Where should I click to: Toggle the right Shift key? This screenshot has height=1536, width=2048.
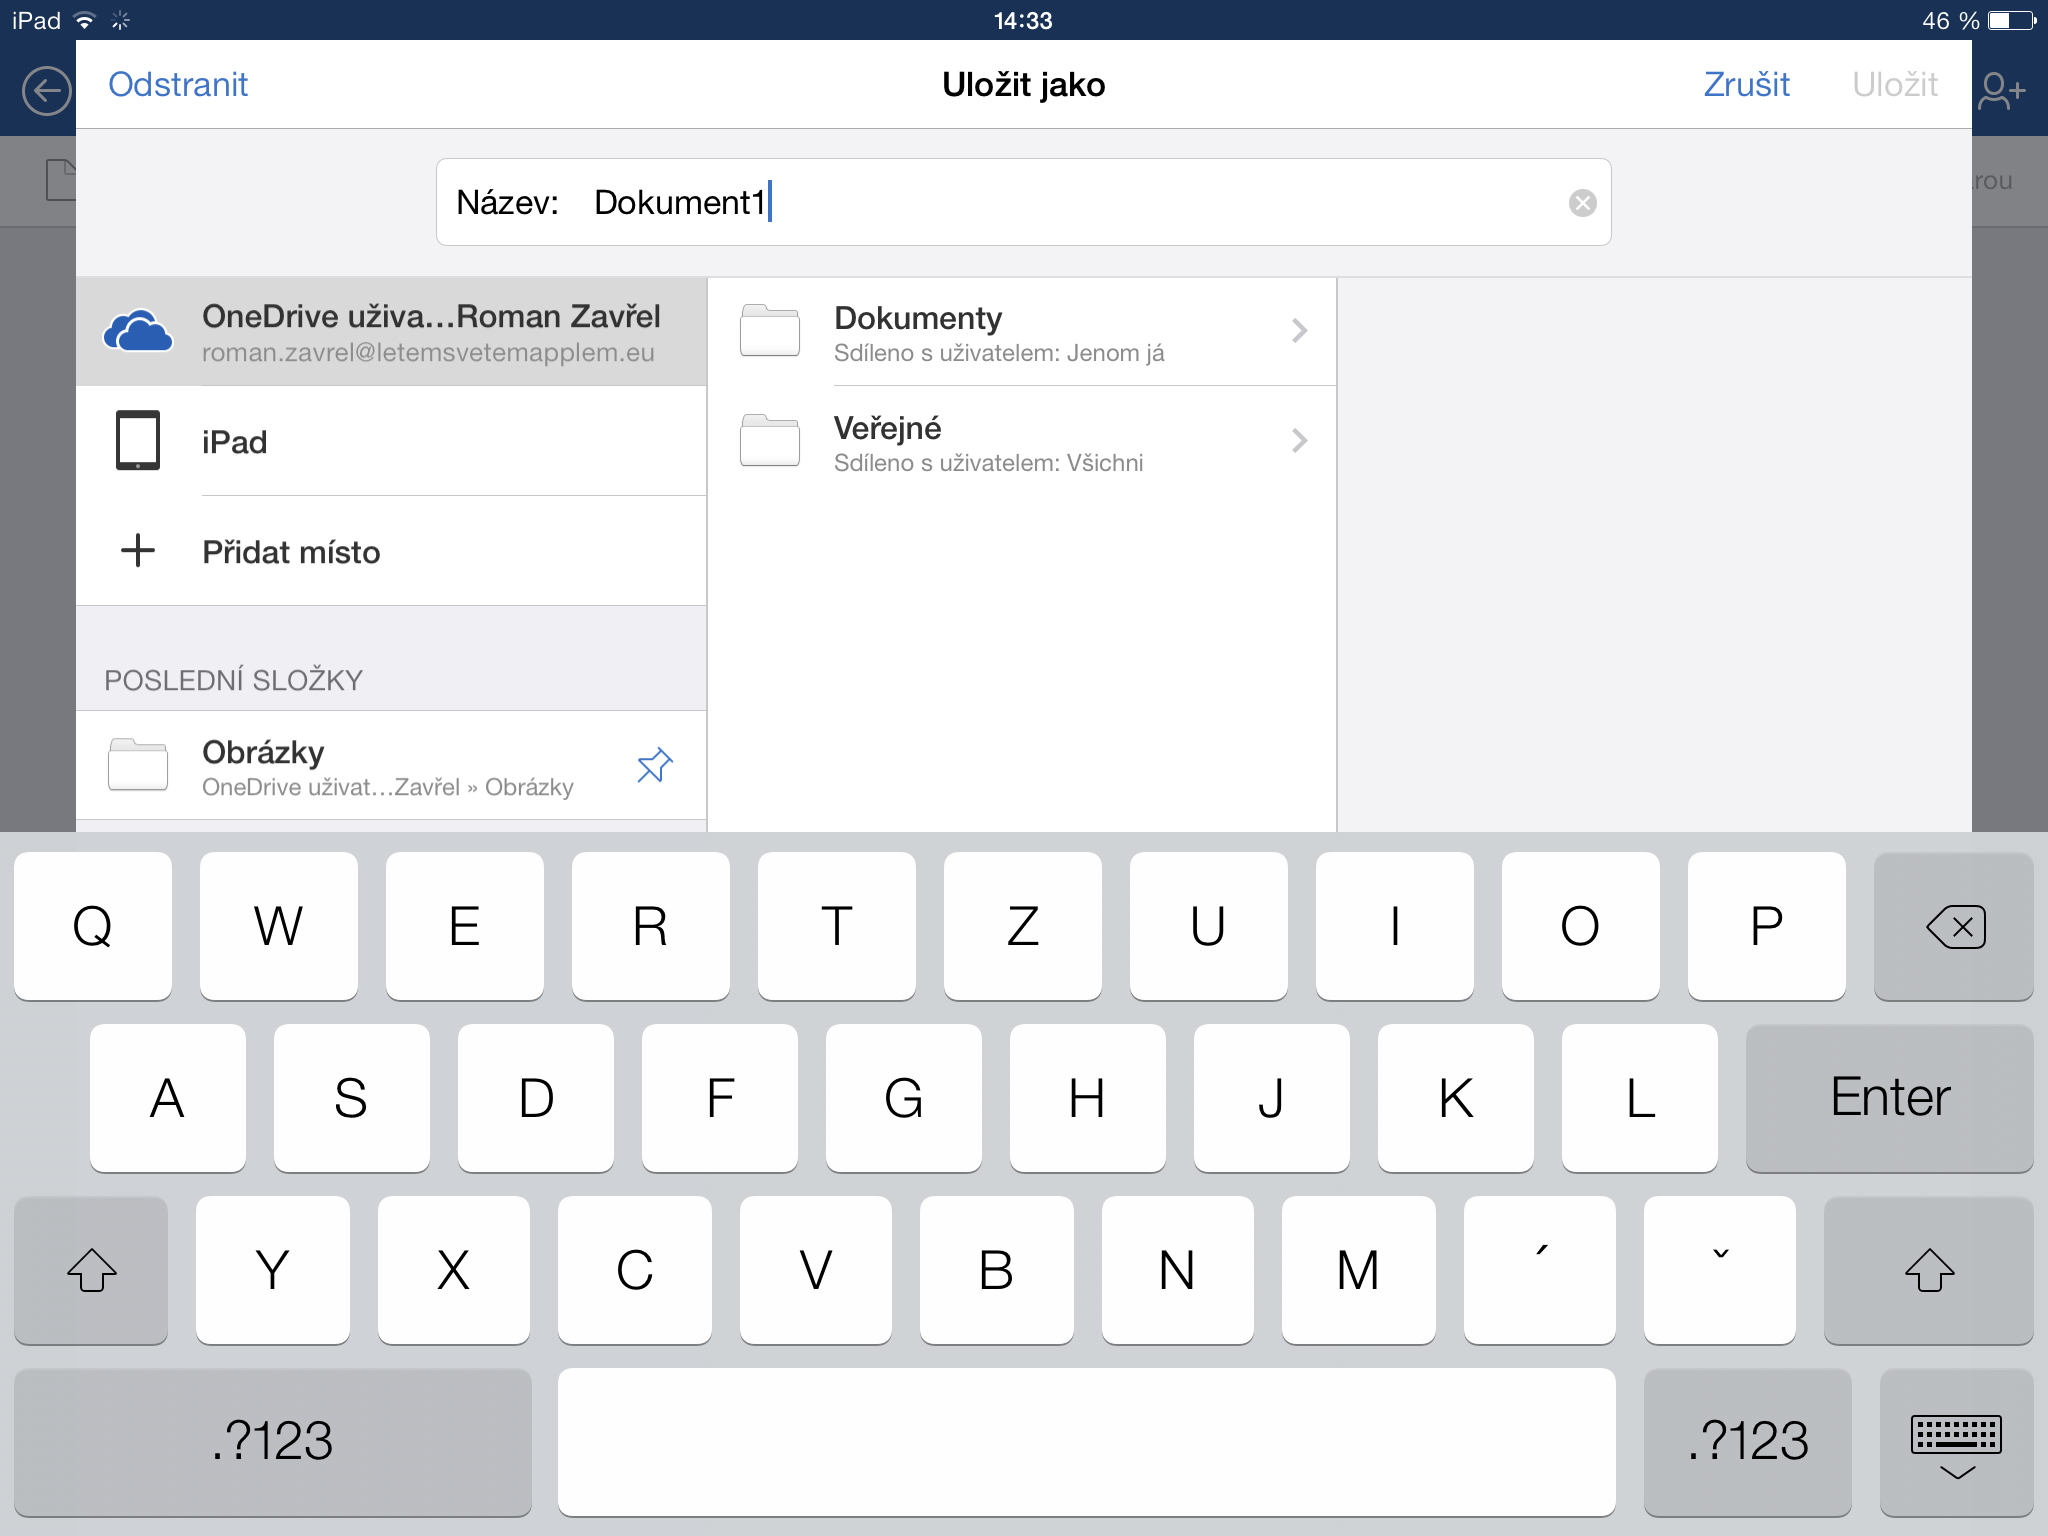pos(1928,1270)
